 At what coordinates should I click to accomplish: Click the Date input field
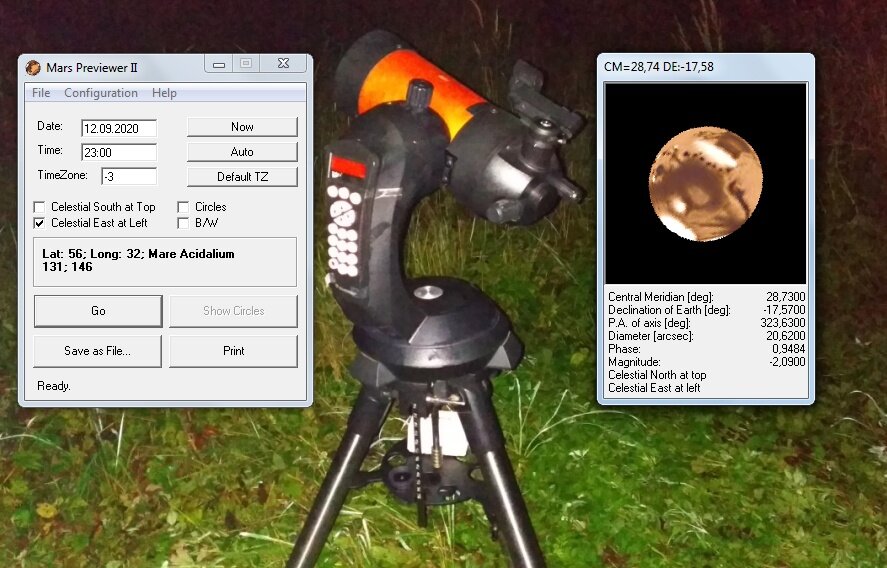(119, 128)
